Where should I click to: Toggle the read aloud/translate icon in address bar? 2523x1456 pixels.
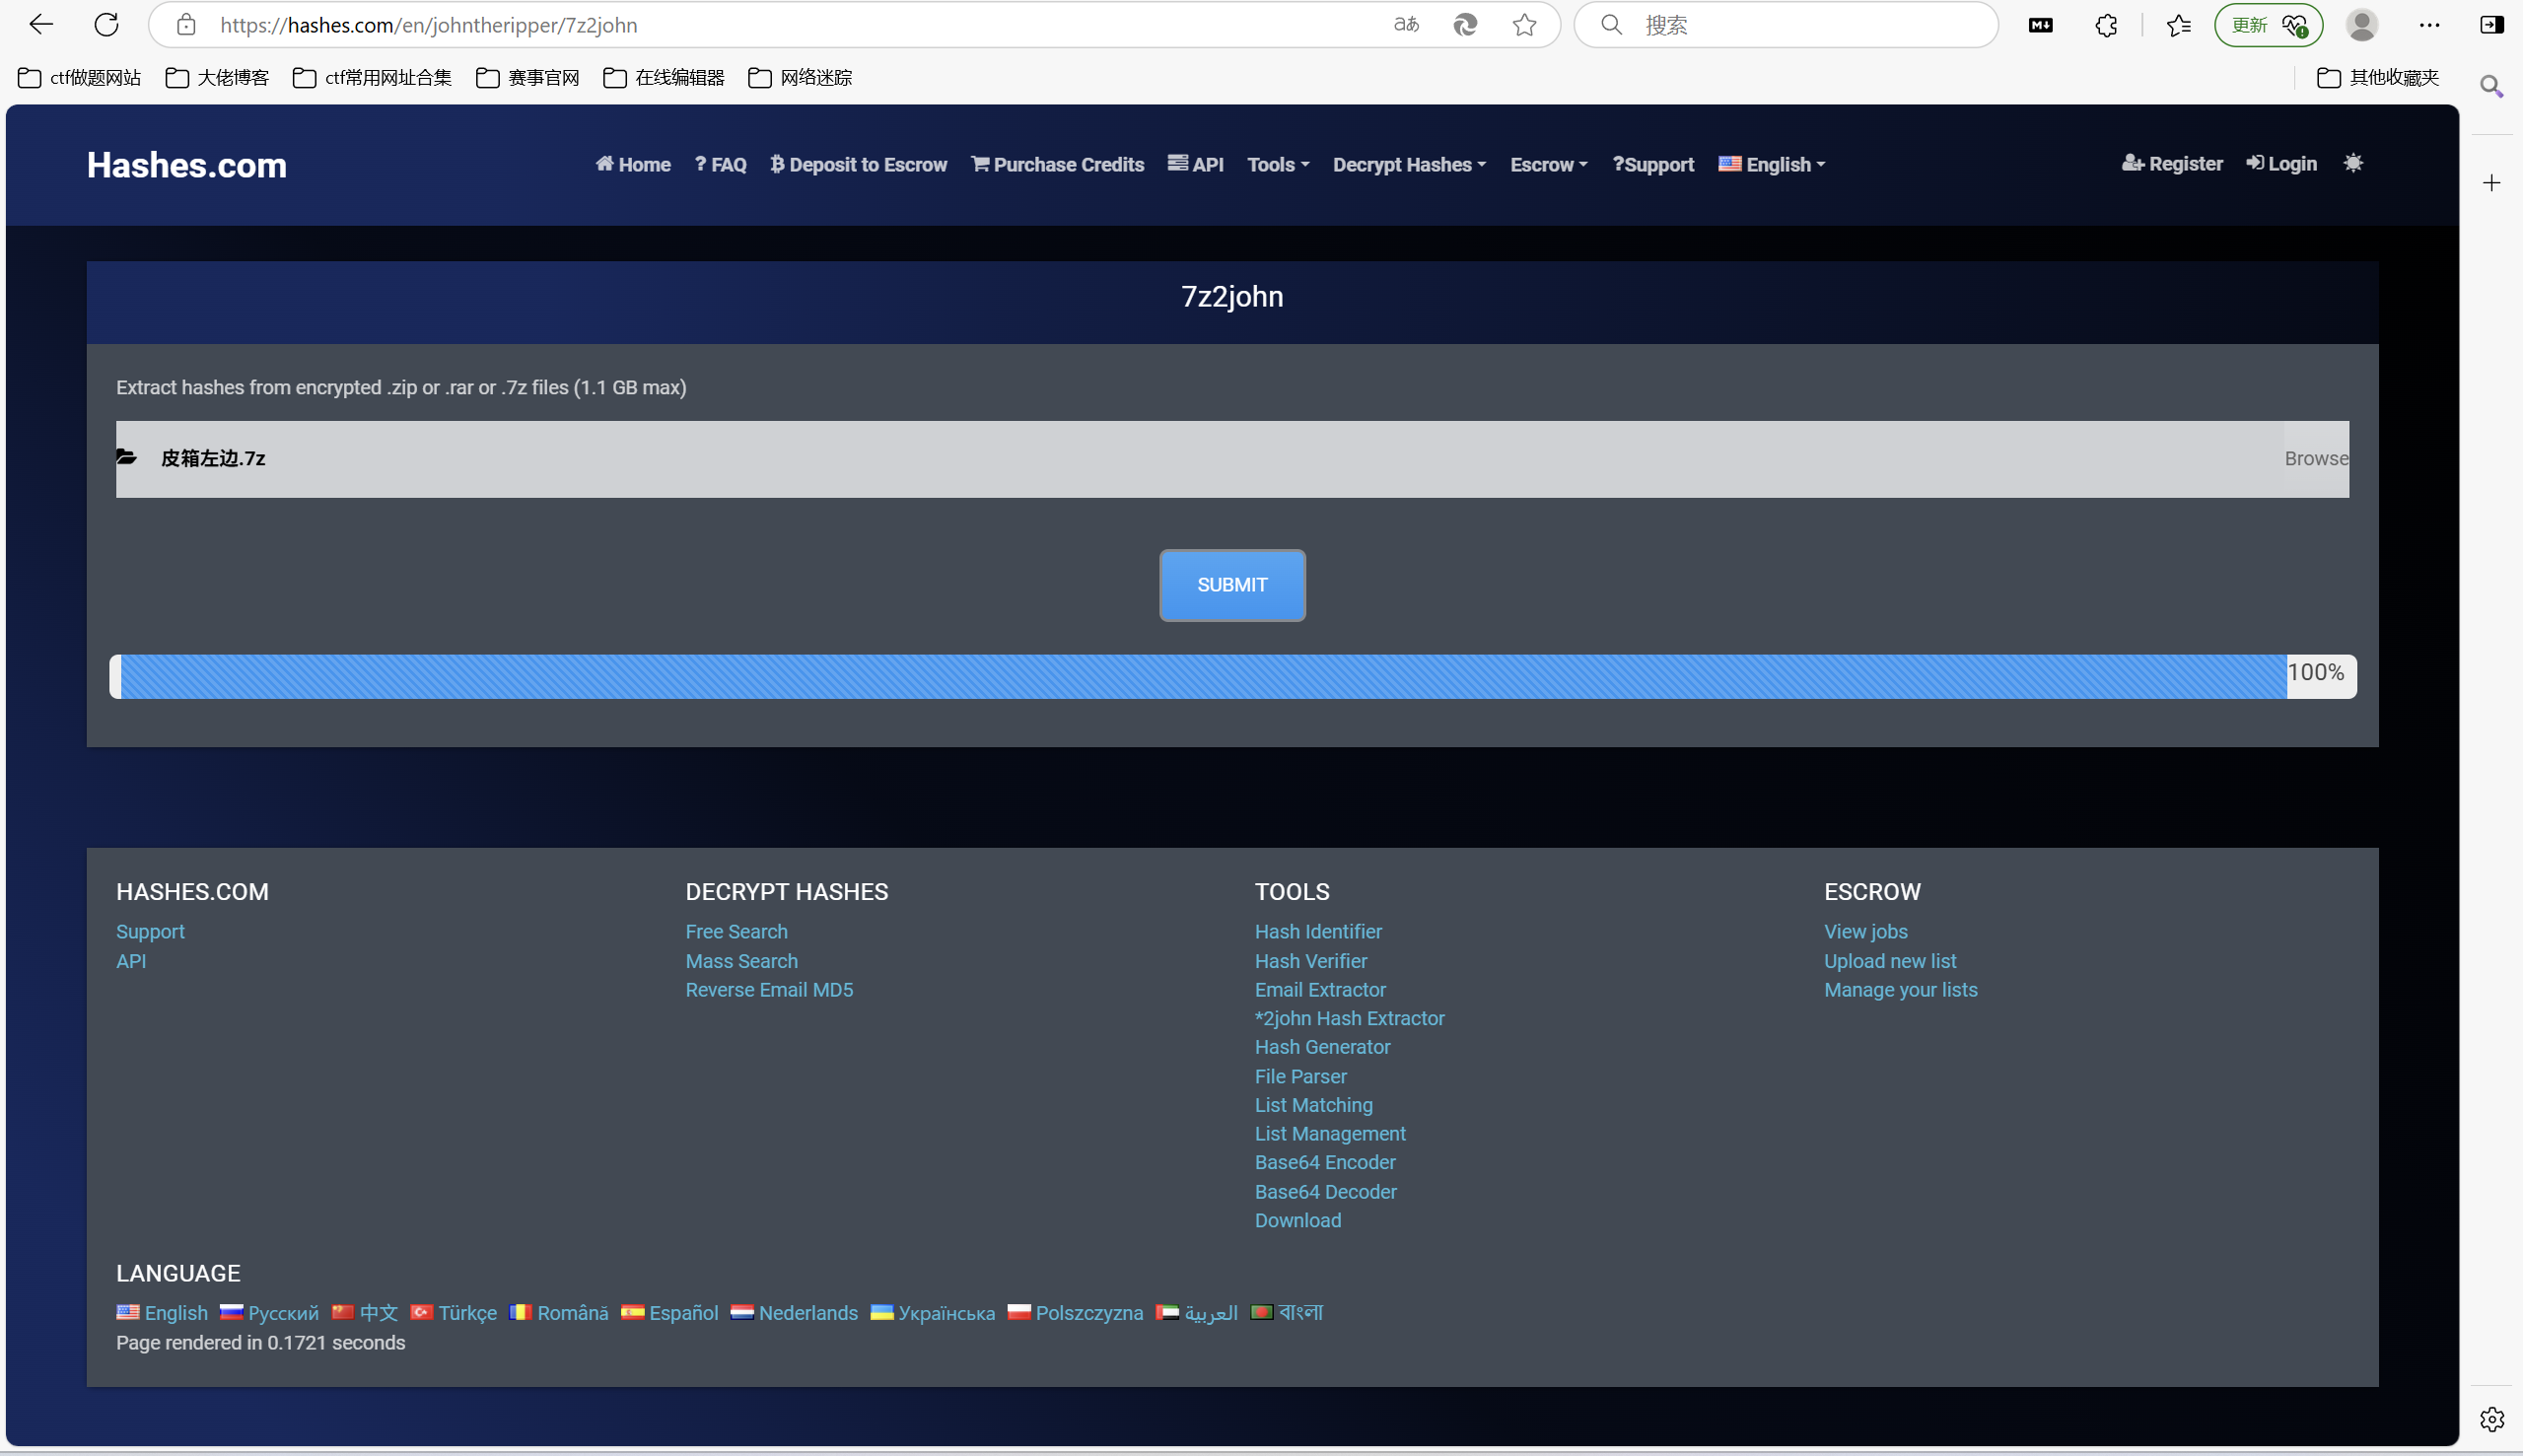coord(1406,25)
